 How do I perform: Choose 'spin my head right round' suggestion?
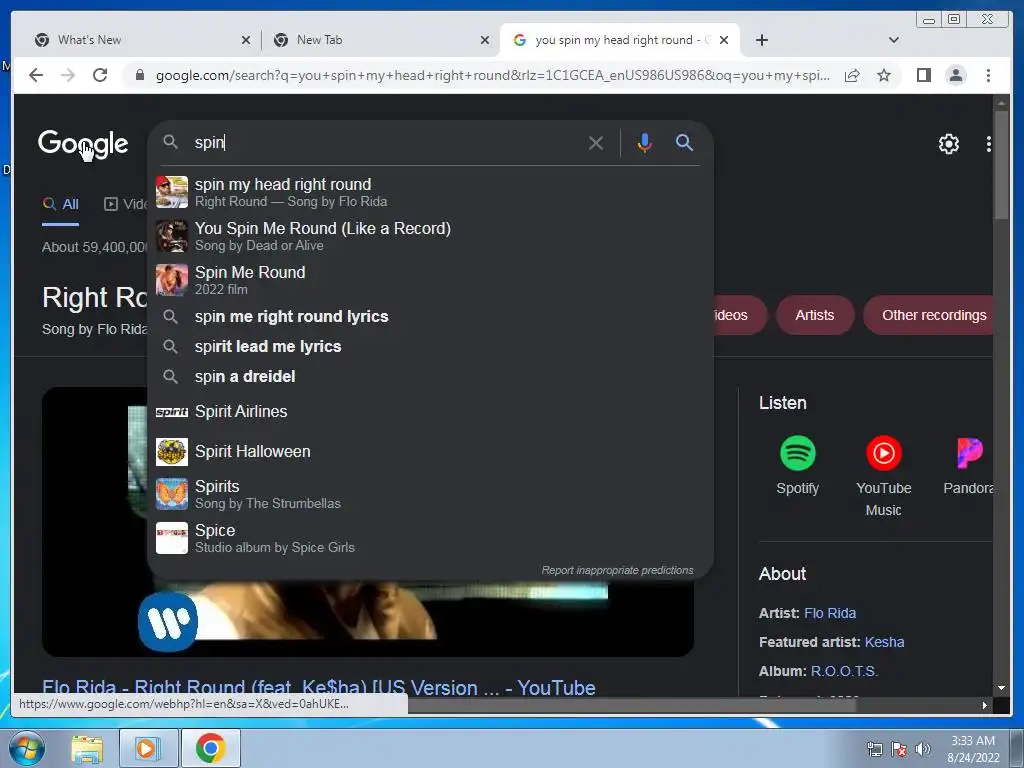[x=430, y=192]
